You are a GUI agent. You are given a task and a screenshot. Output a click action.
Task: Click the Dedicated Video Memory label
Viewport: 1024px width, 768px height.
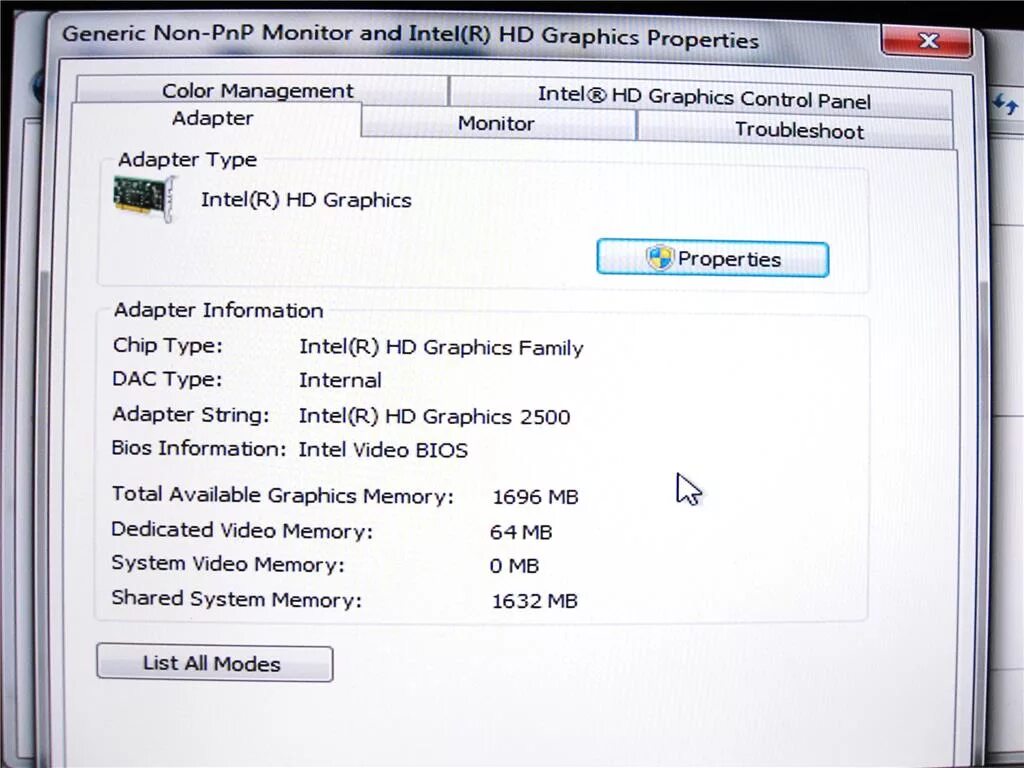pos(242,530)
